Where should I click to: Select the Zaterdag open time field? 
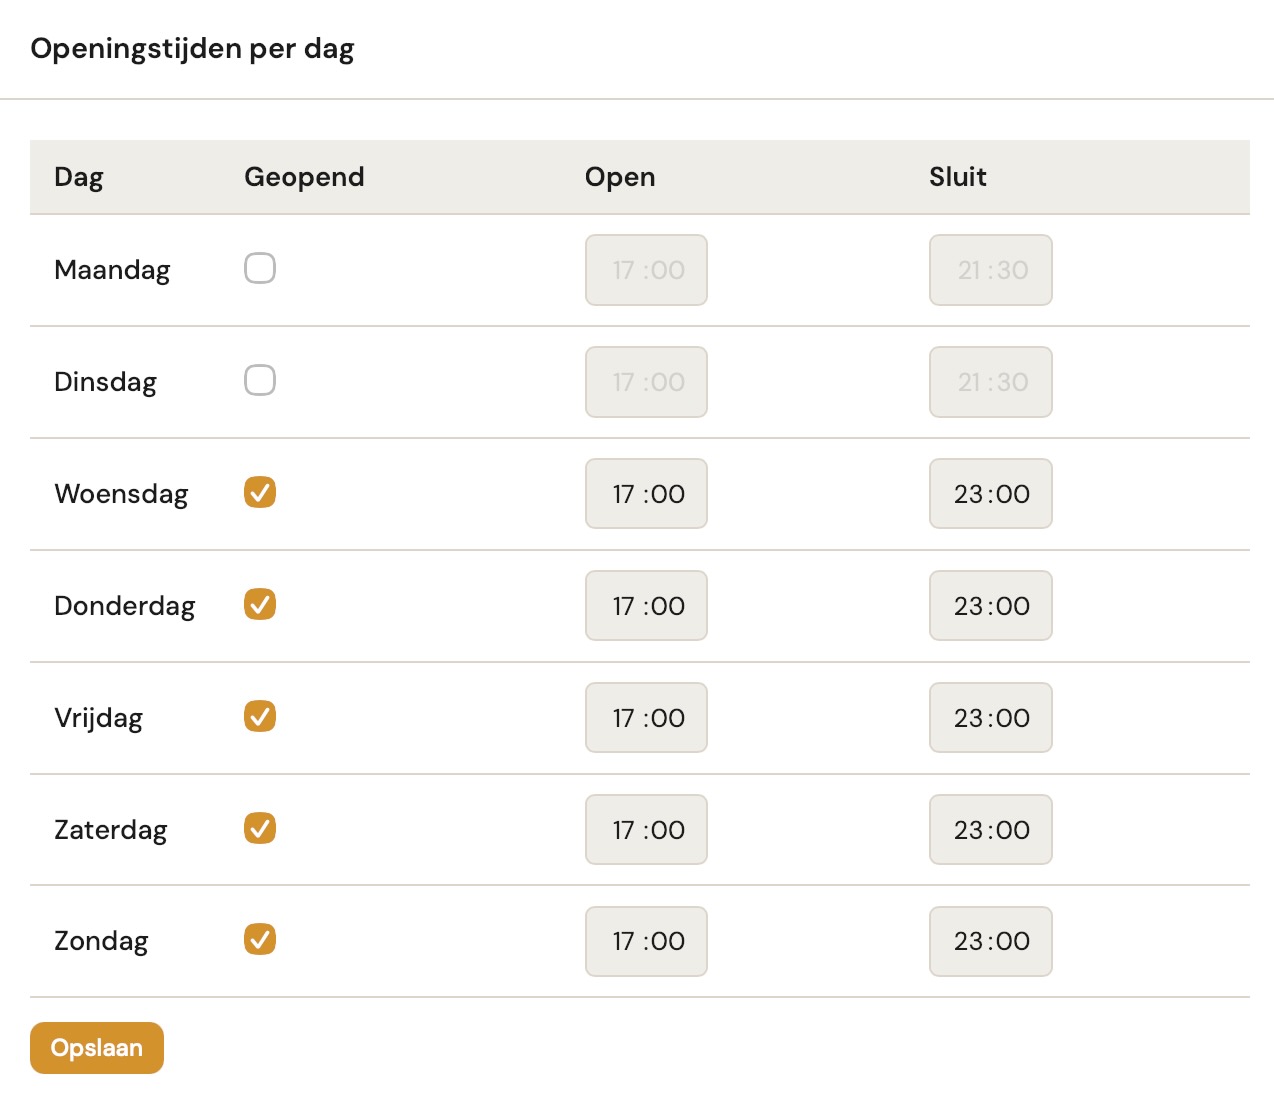[646, 829]
